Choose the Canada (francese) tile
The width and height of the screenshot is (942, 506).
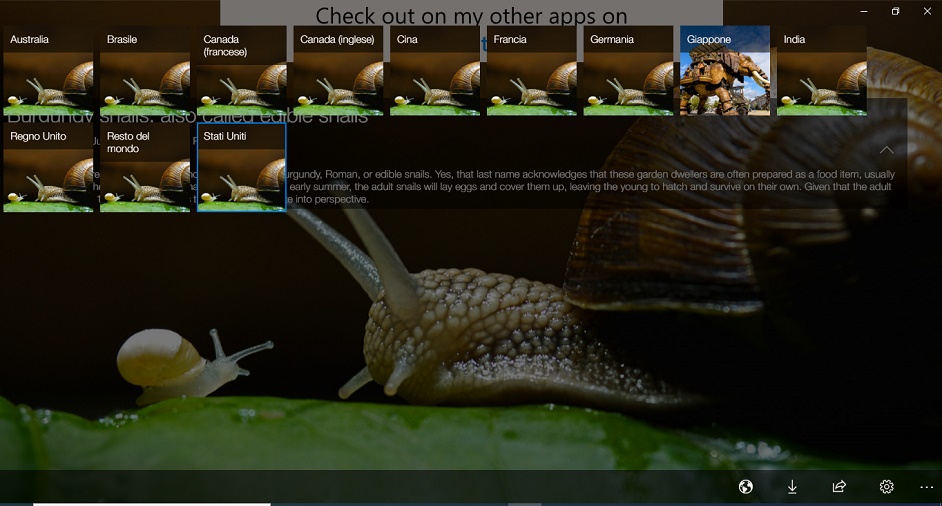pyautogui.click(x=242, y=70)
